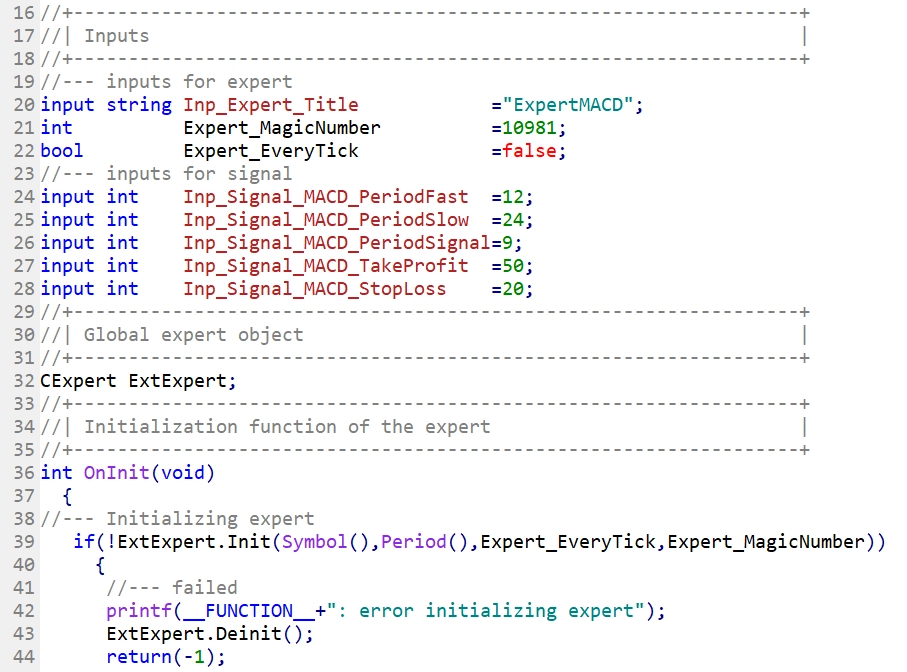Click the value 50 on line 27
Viewport: 907px width, 672px height.
click(x=513, y=266)
